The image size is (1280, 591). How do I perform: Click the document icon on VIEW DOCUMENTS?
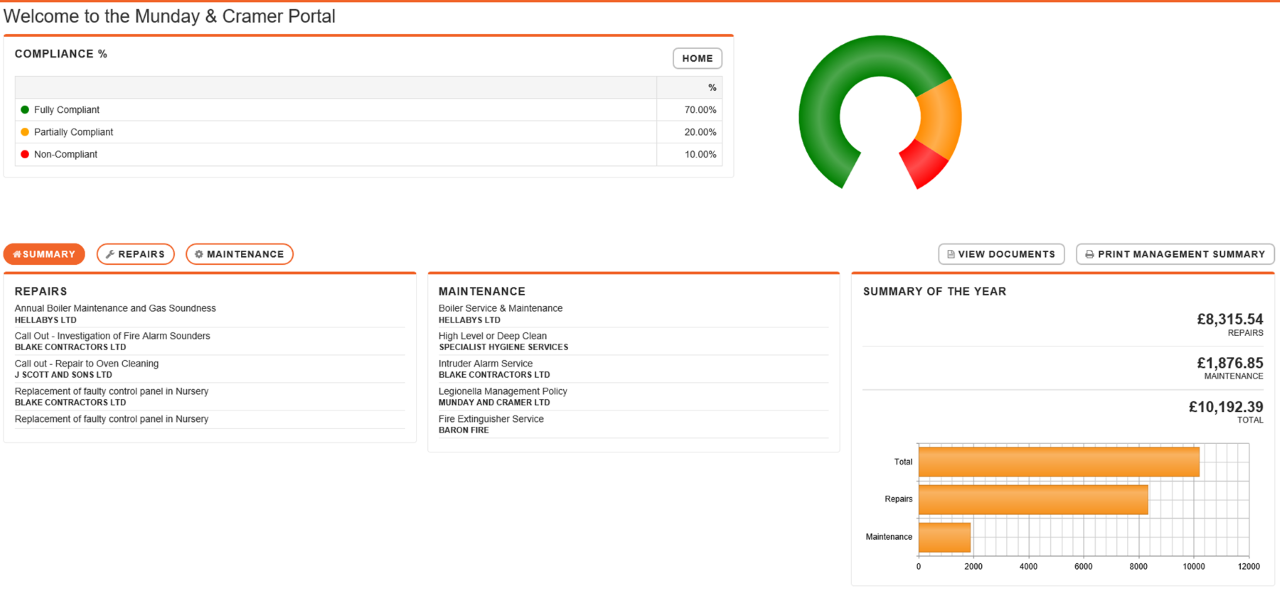[x=951, y=254]
